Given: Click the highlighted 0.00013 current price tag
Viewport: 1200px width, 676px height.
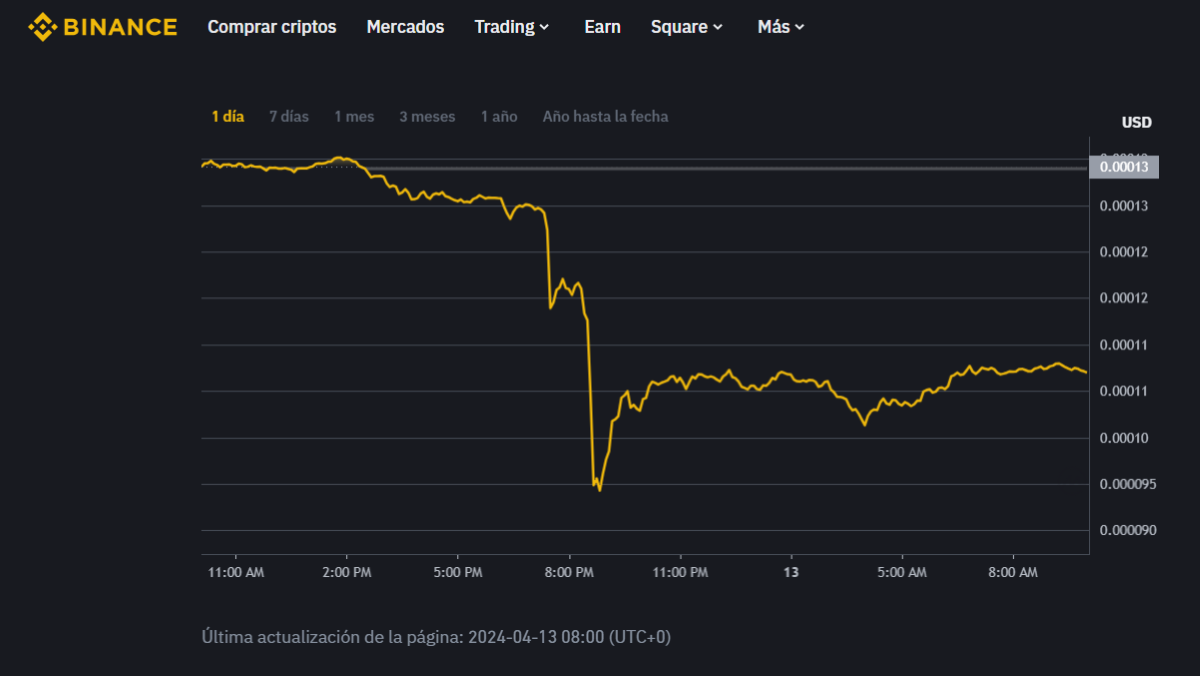Looking at the screenshot, I should click(x=1124, y=167).
